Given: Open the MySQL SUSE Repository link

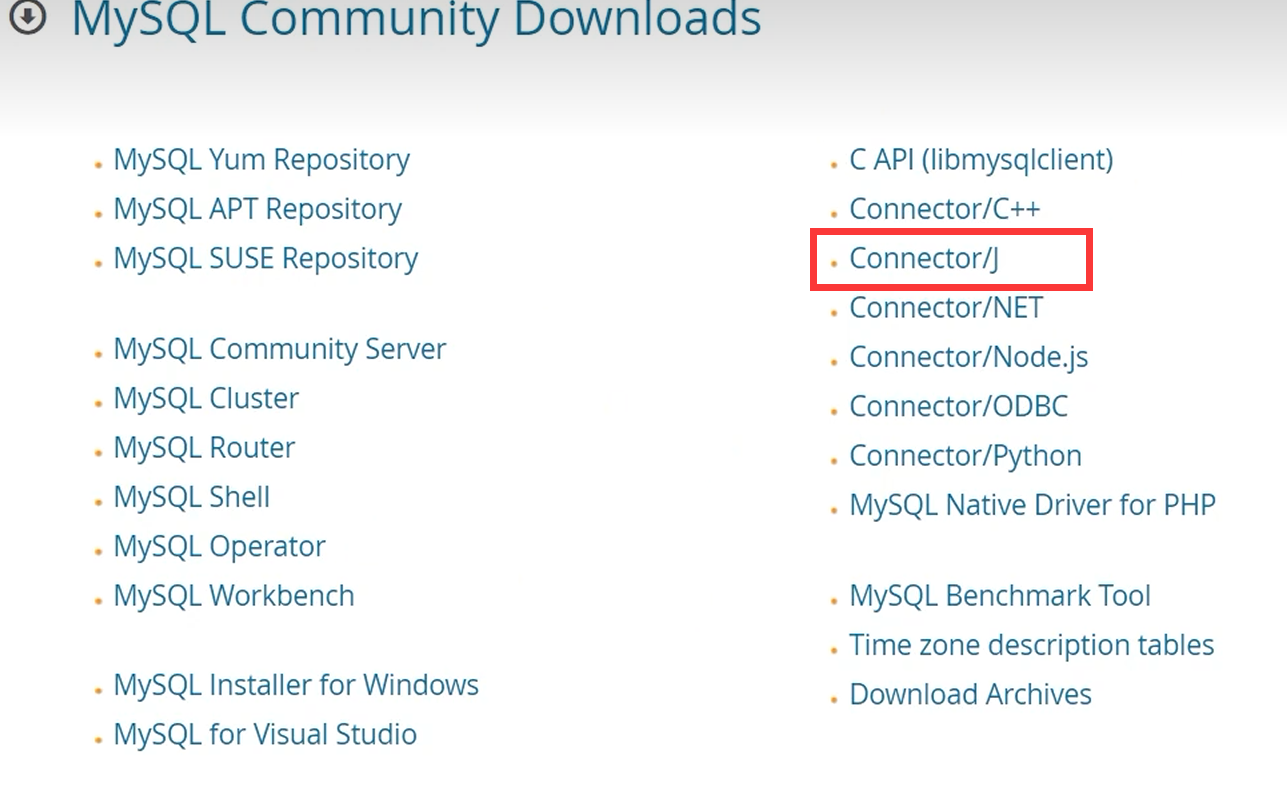Looking at the screenshot, I should (266, 258).
